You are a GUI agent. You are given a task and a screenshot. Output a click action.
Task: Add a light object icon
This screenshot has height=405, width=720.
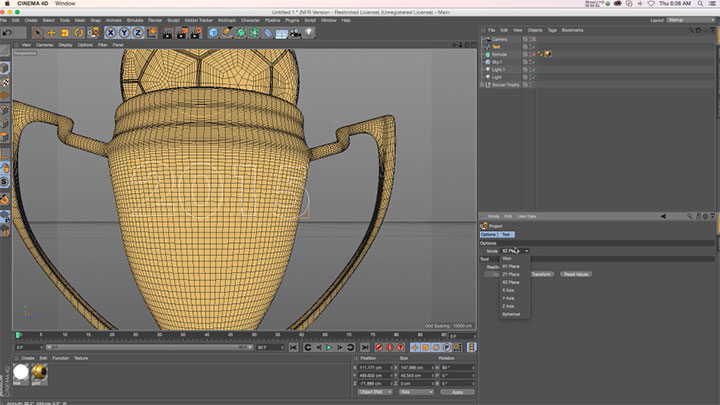pyautogui.click(x=309, y=33)
